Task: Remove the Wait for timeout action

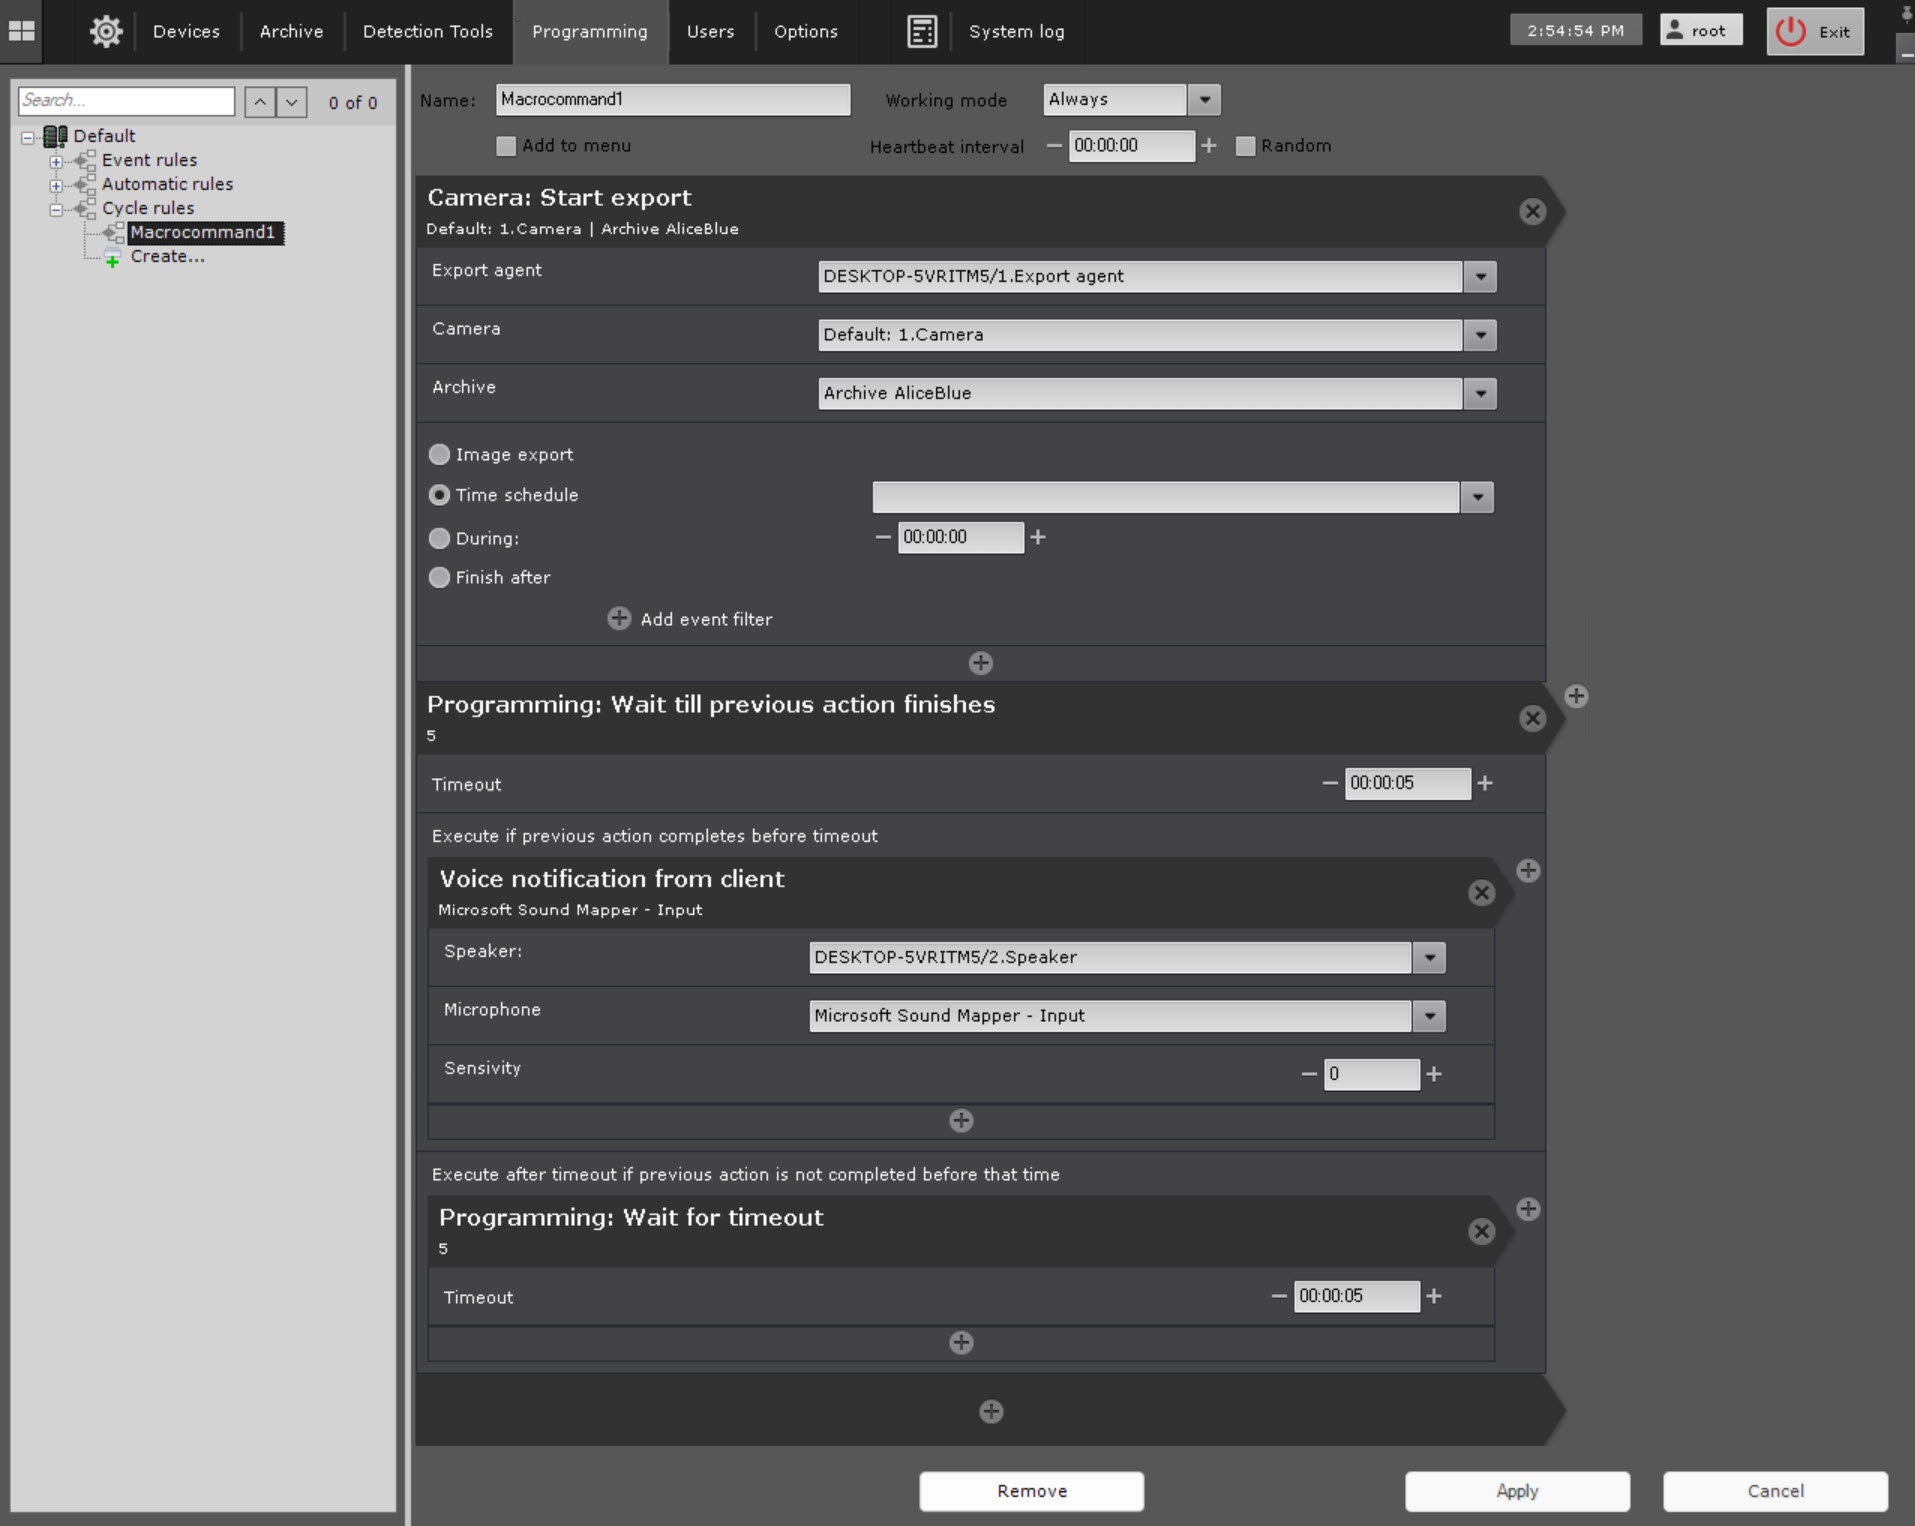Action: pyautogui.click(x=1481, y=1231)
